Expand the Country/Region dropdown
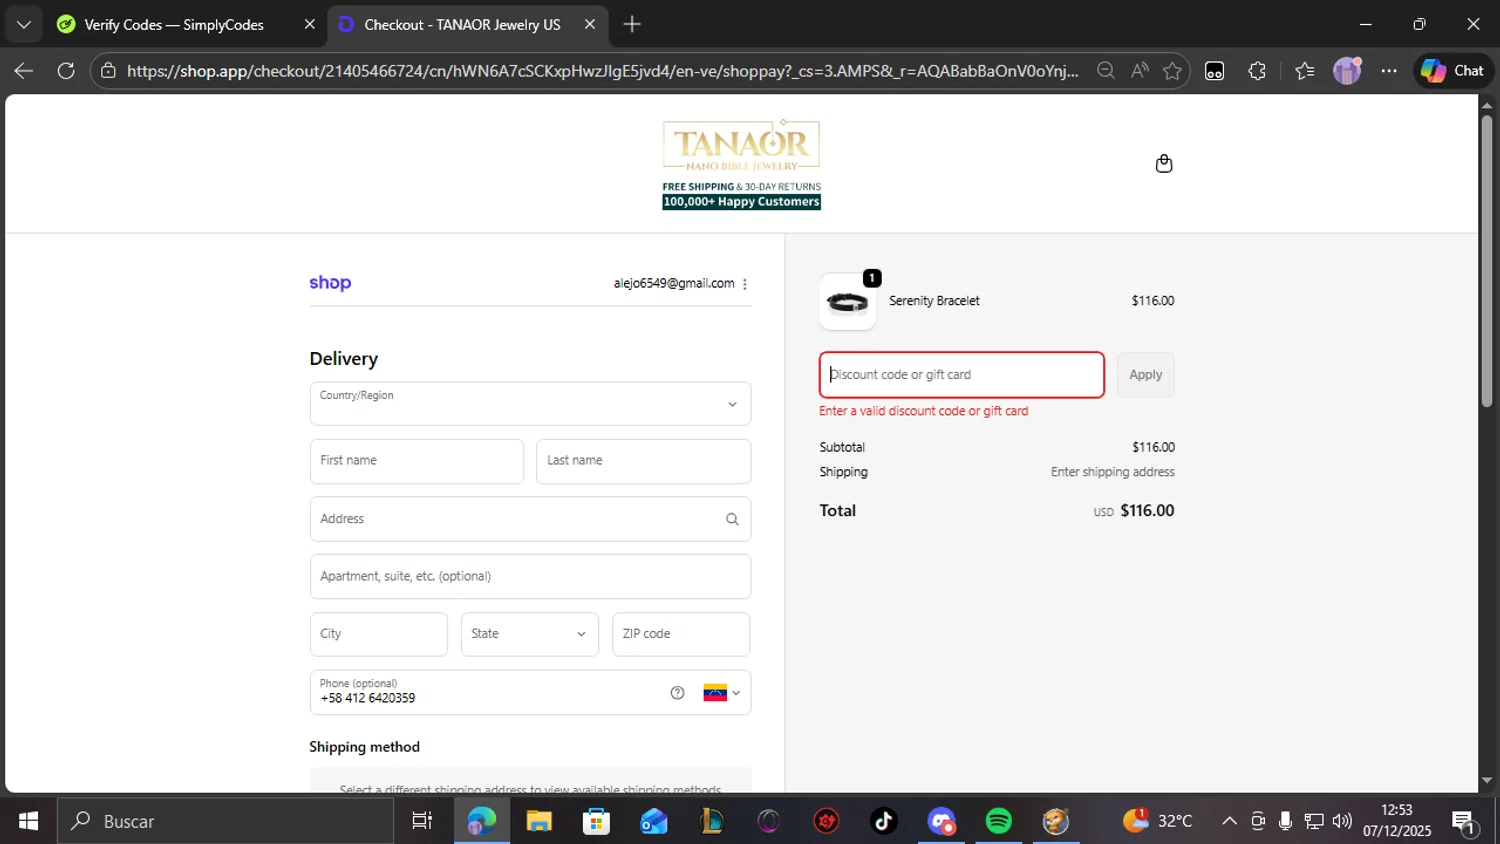The width and height of the screenshot is (1500, 844). pyautogui.click(x=530, y=404)
